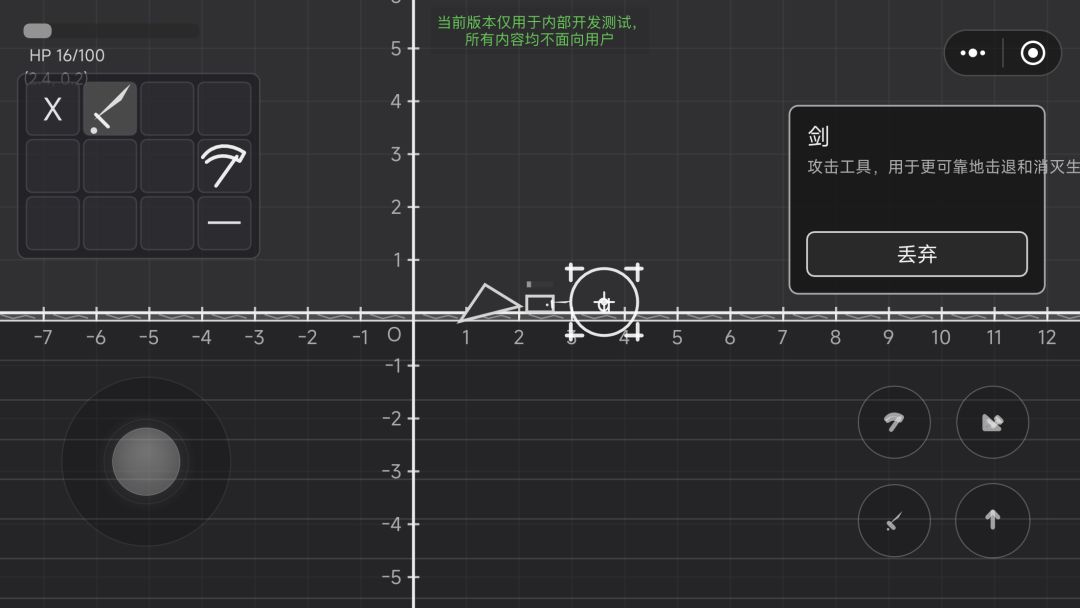
Task: Click the sword description text 攻击工具
Action: pos(839,167)
